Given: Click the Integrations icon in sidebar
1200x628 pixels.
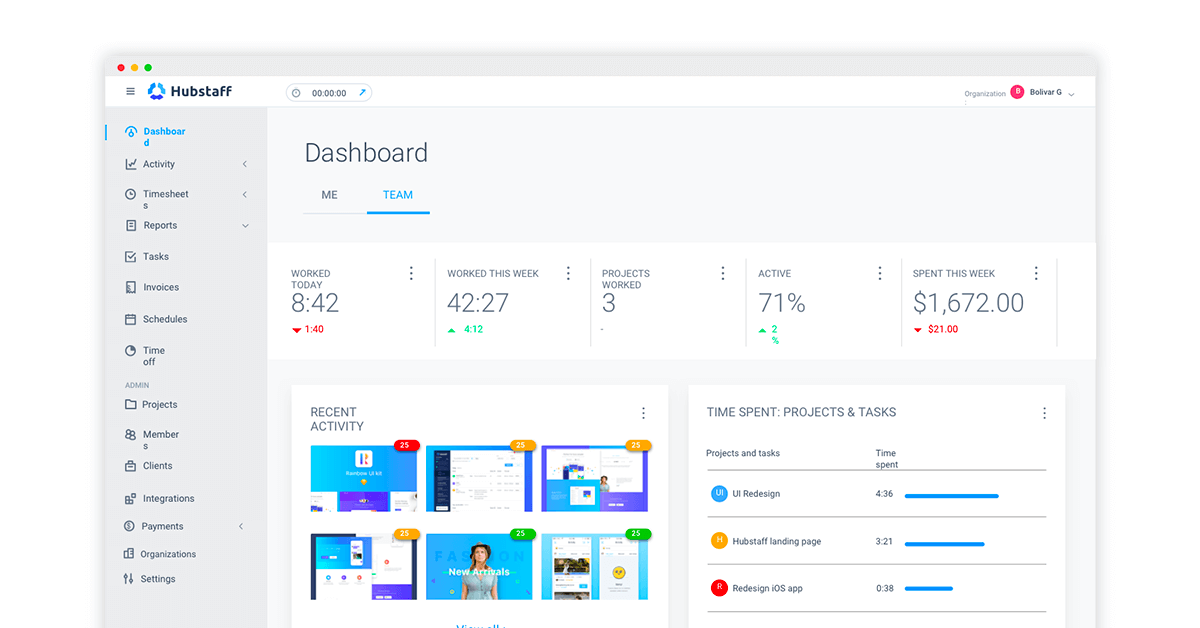Looking at the screenshot, I should pyautogui.click(x=131, y=499).
